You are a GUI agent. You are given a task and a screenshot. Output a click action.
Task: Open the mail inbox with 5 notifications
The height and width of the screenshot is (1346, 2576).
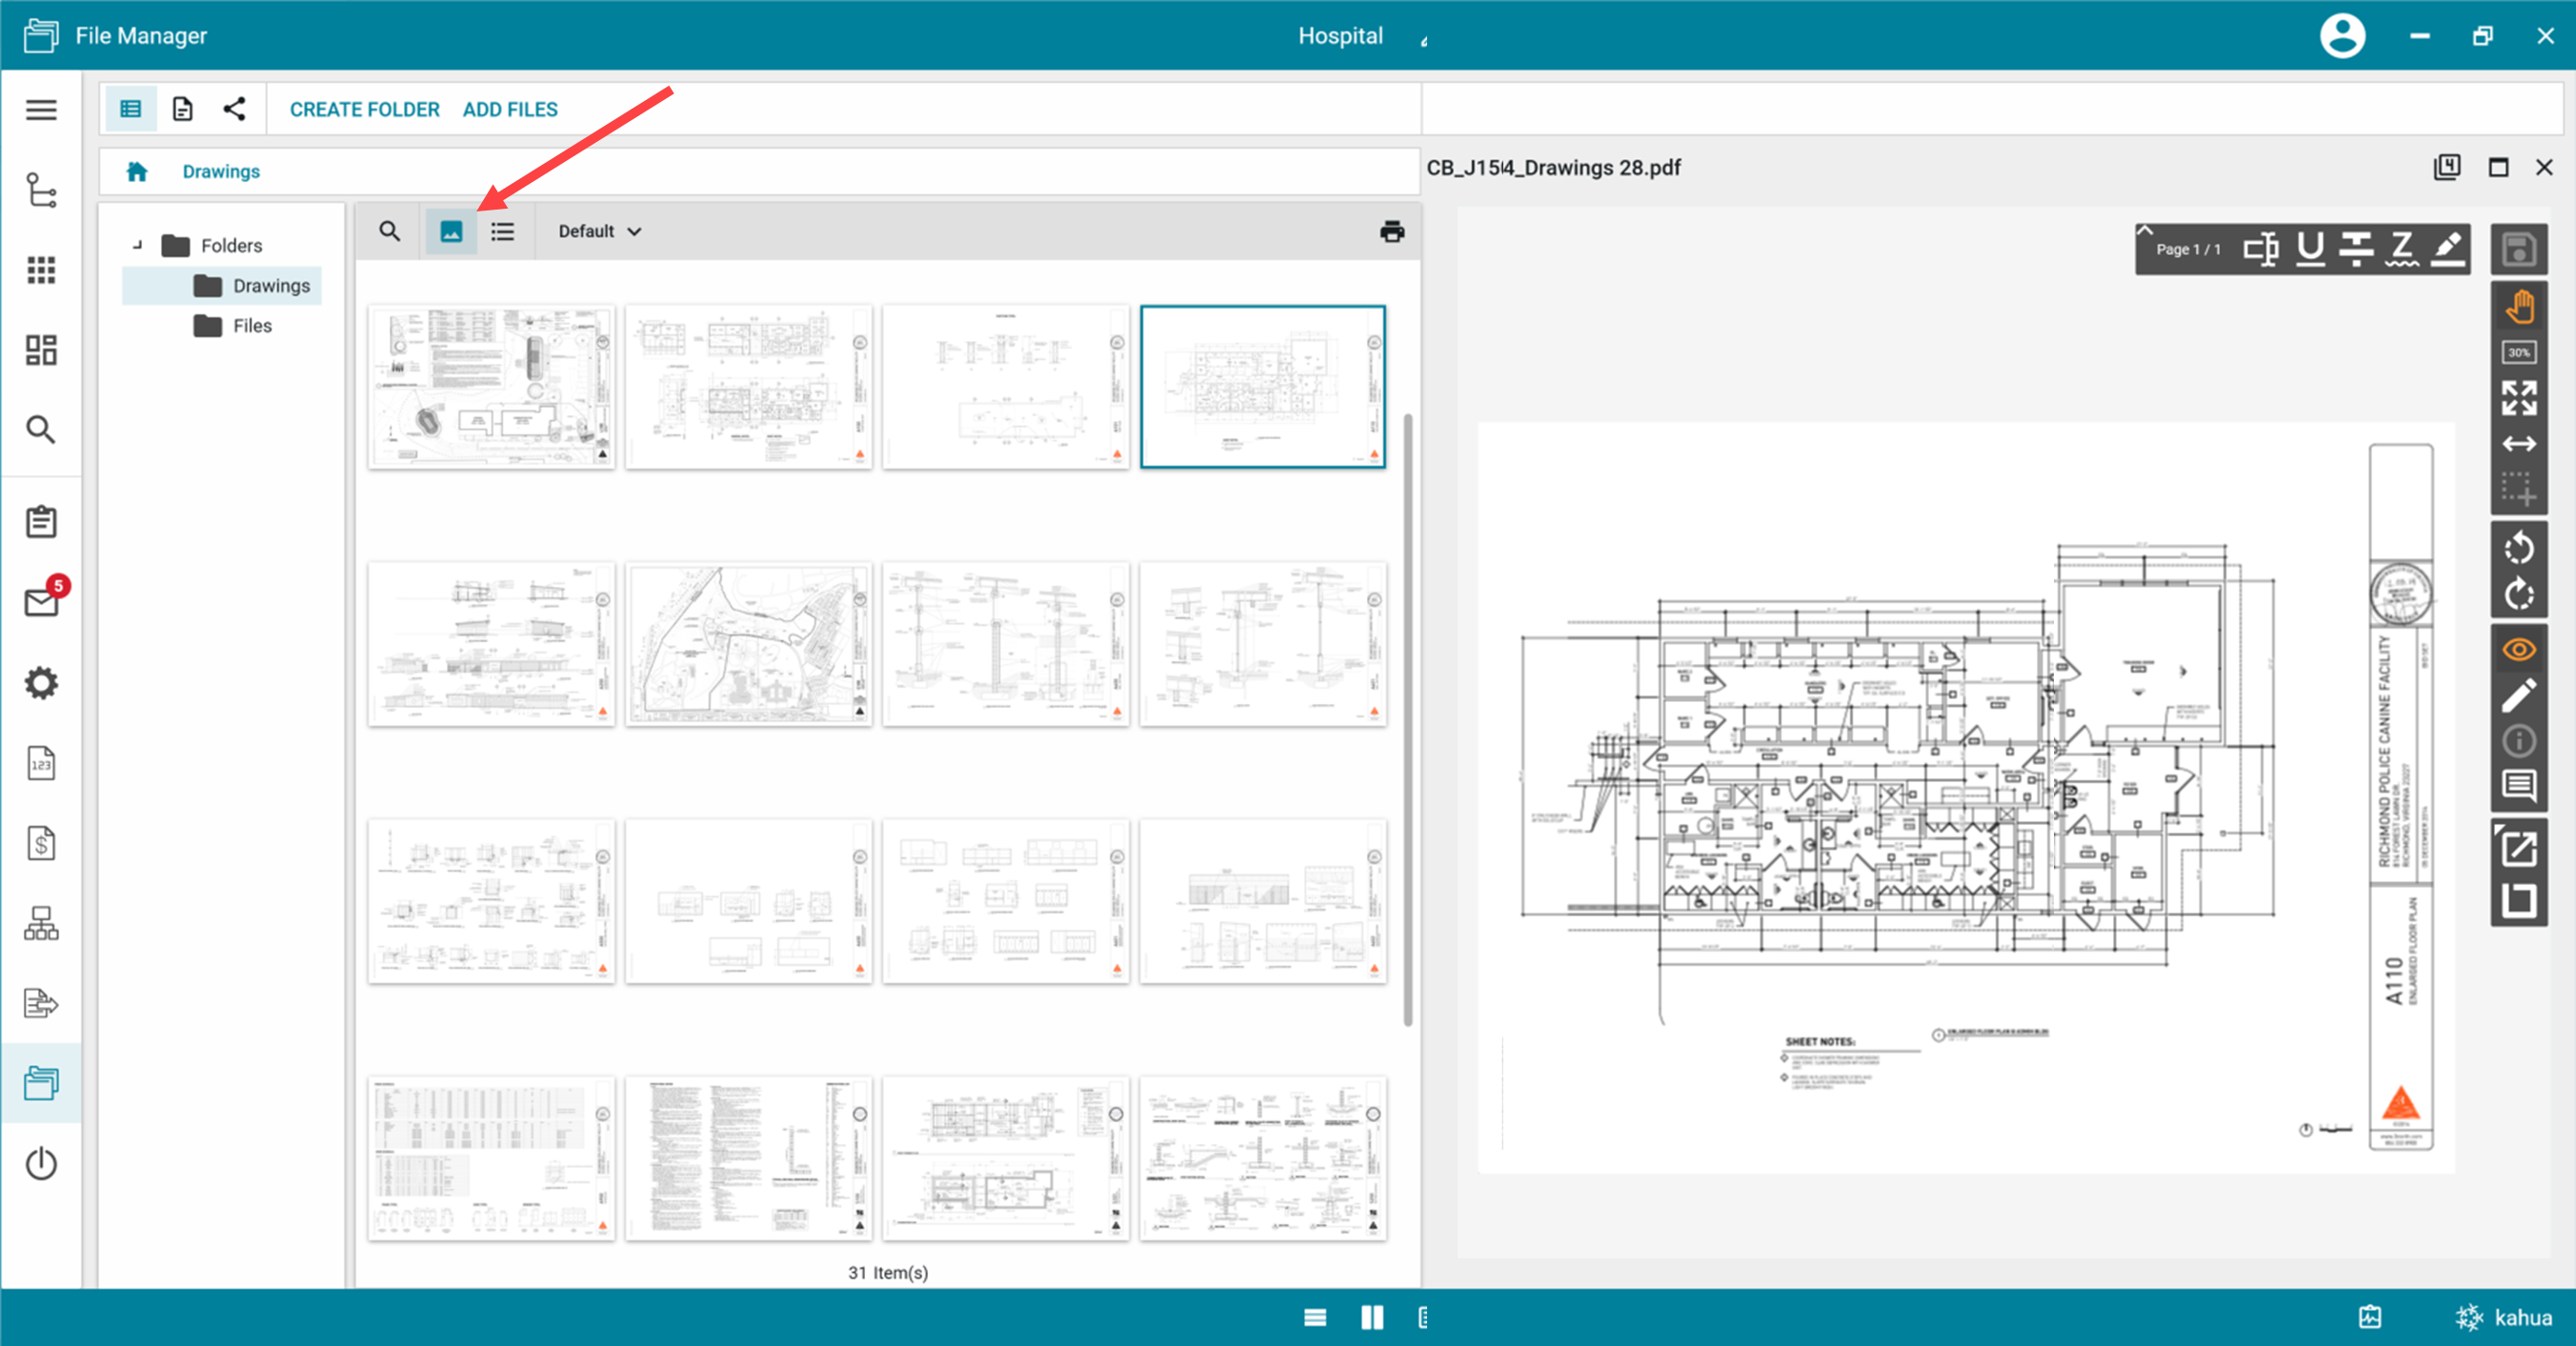(41, 602)
